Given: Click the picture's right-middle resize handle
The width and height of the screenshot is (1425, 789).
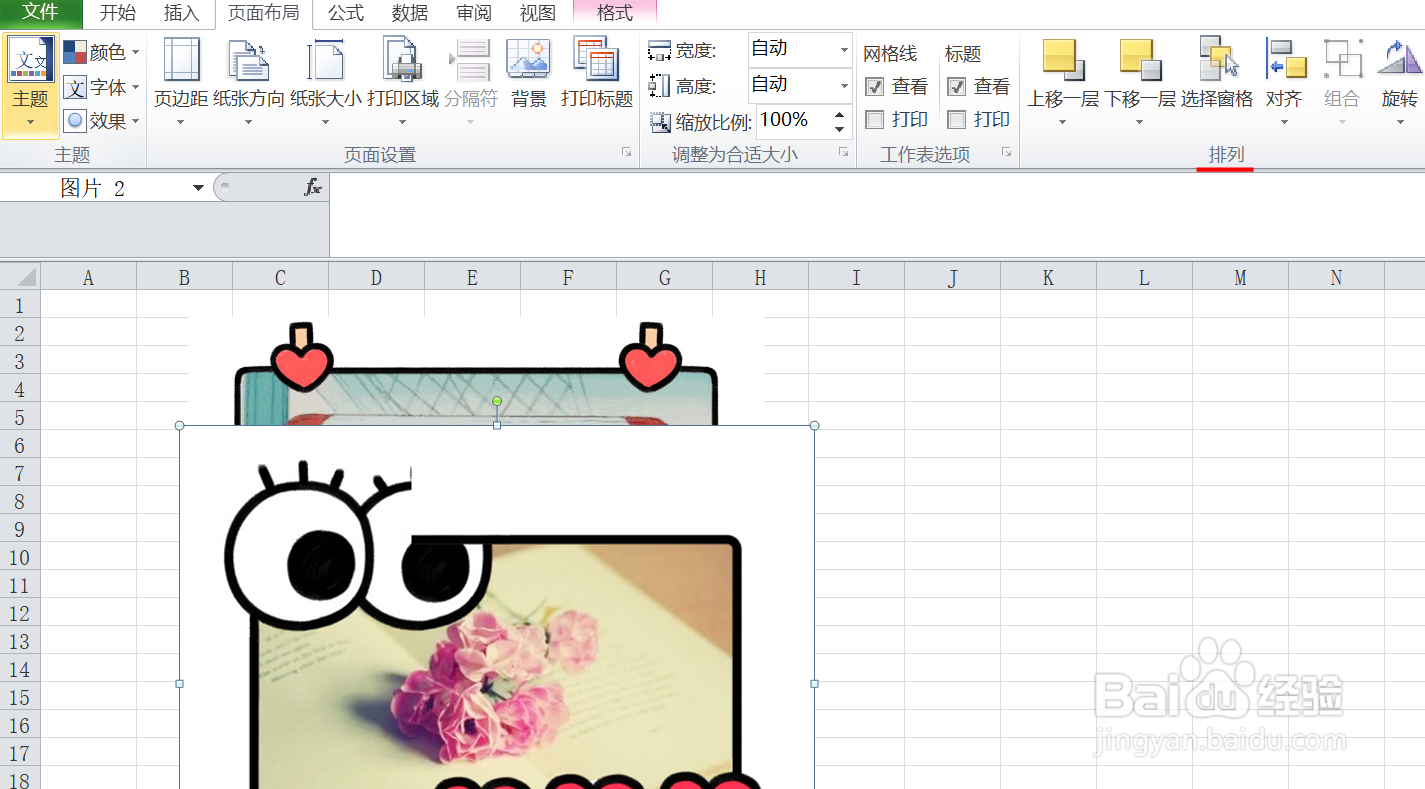Looking at the screenshot, I should pyautogui.click(x=814, y=684).
